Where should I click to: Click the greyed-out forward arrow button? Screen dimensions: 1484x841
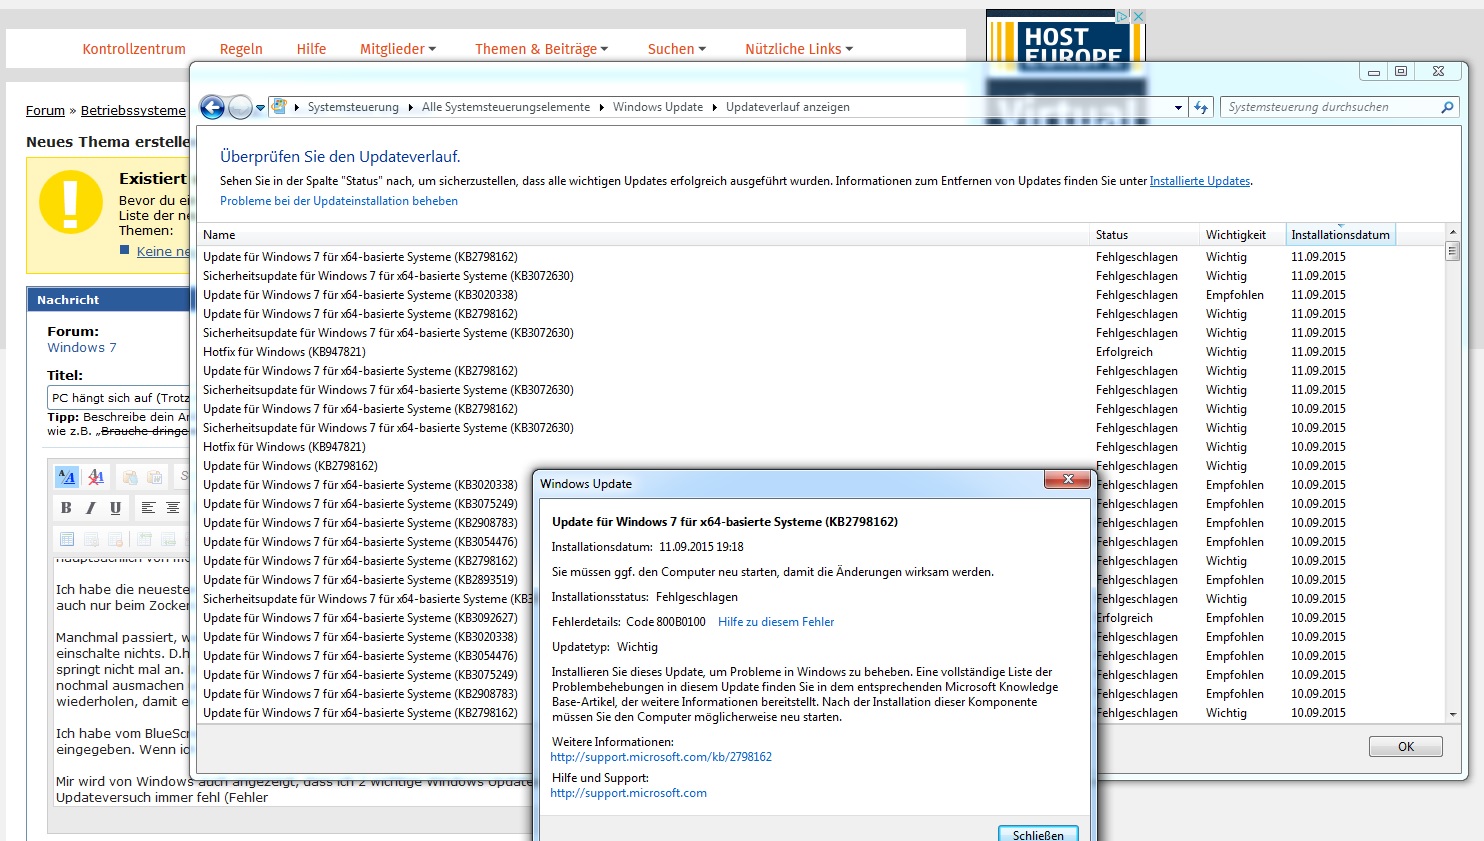click(240, 107)
